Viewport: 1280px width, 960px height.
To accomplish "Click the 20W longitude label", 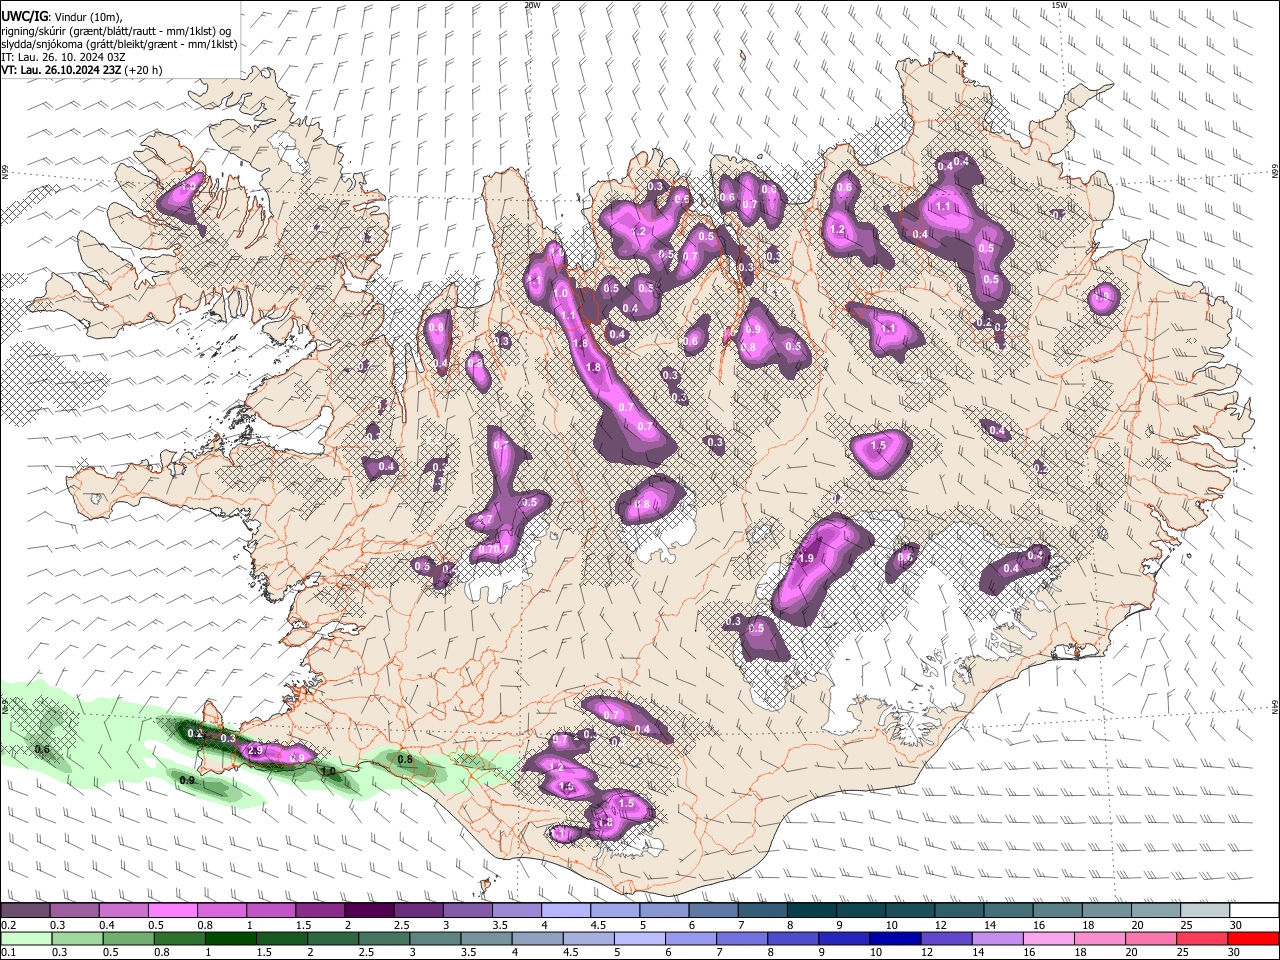I will [532, 5].
